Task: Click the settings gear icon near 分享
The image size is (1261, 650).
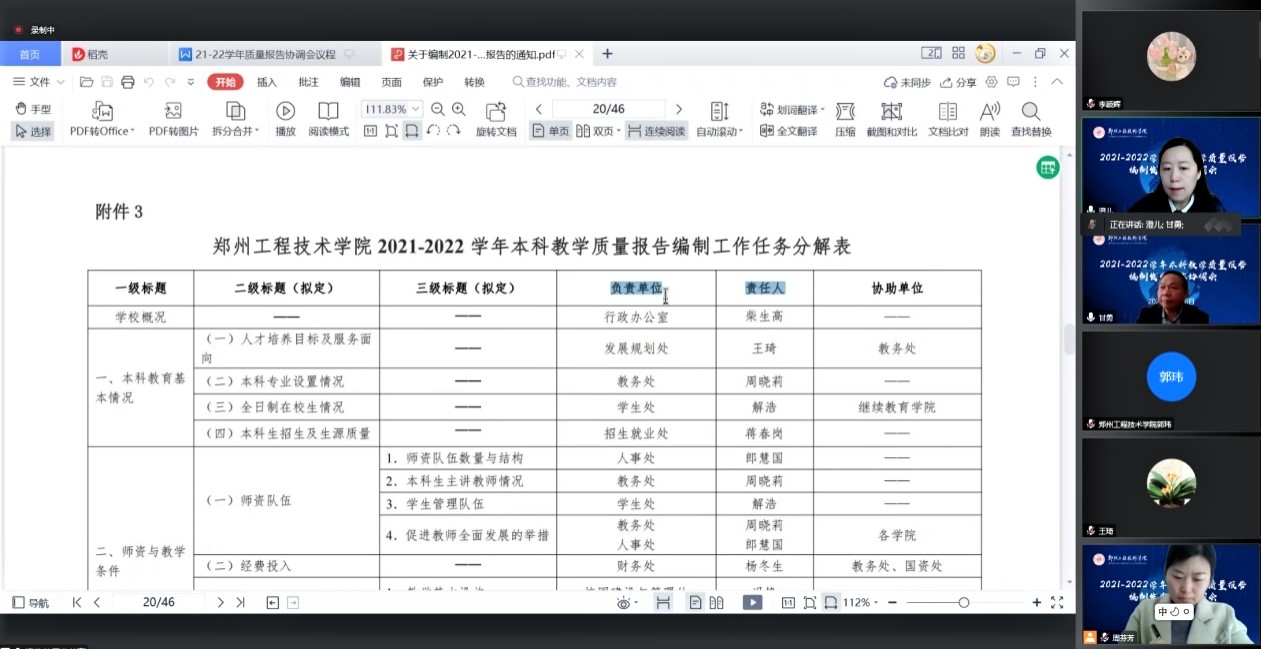Action: [x=992, y=82]
